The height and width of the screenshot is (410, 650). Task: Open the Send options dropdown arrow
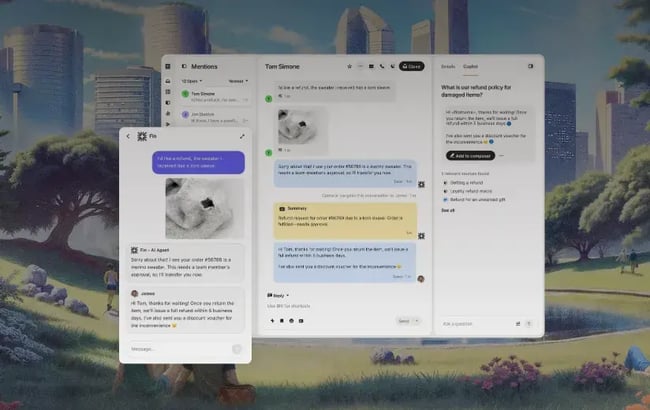[417, 321]
